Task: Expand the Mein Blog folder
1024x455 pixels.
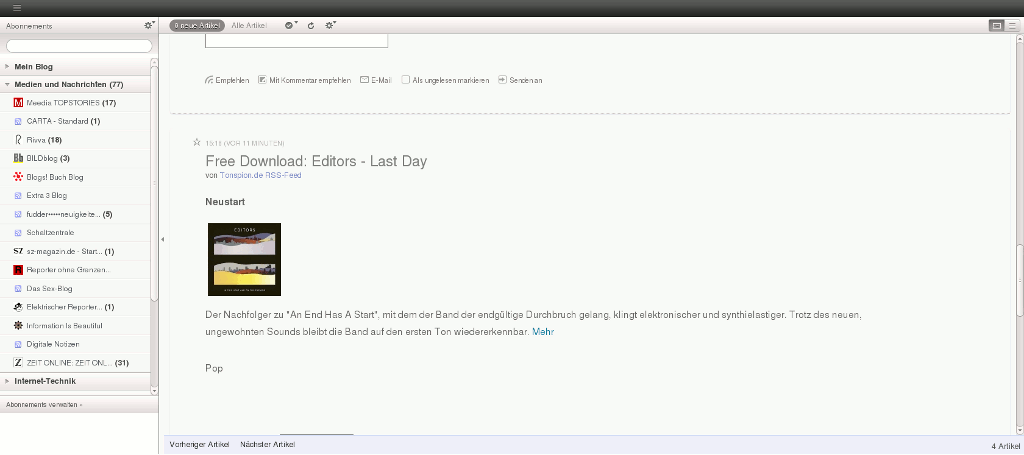Action: 7,67
